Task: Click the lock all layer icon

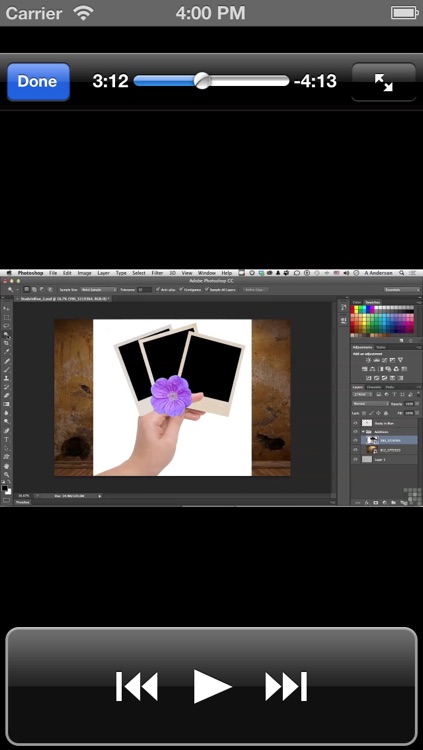Action: pos(386,413)
